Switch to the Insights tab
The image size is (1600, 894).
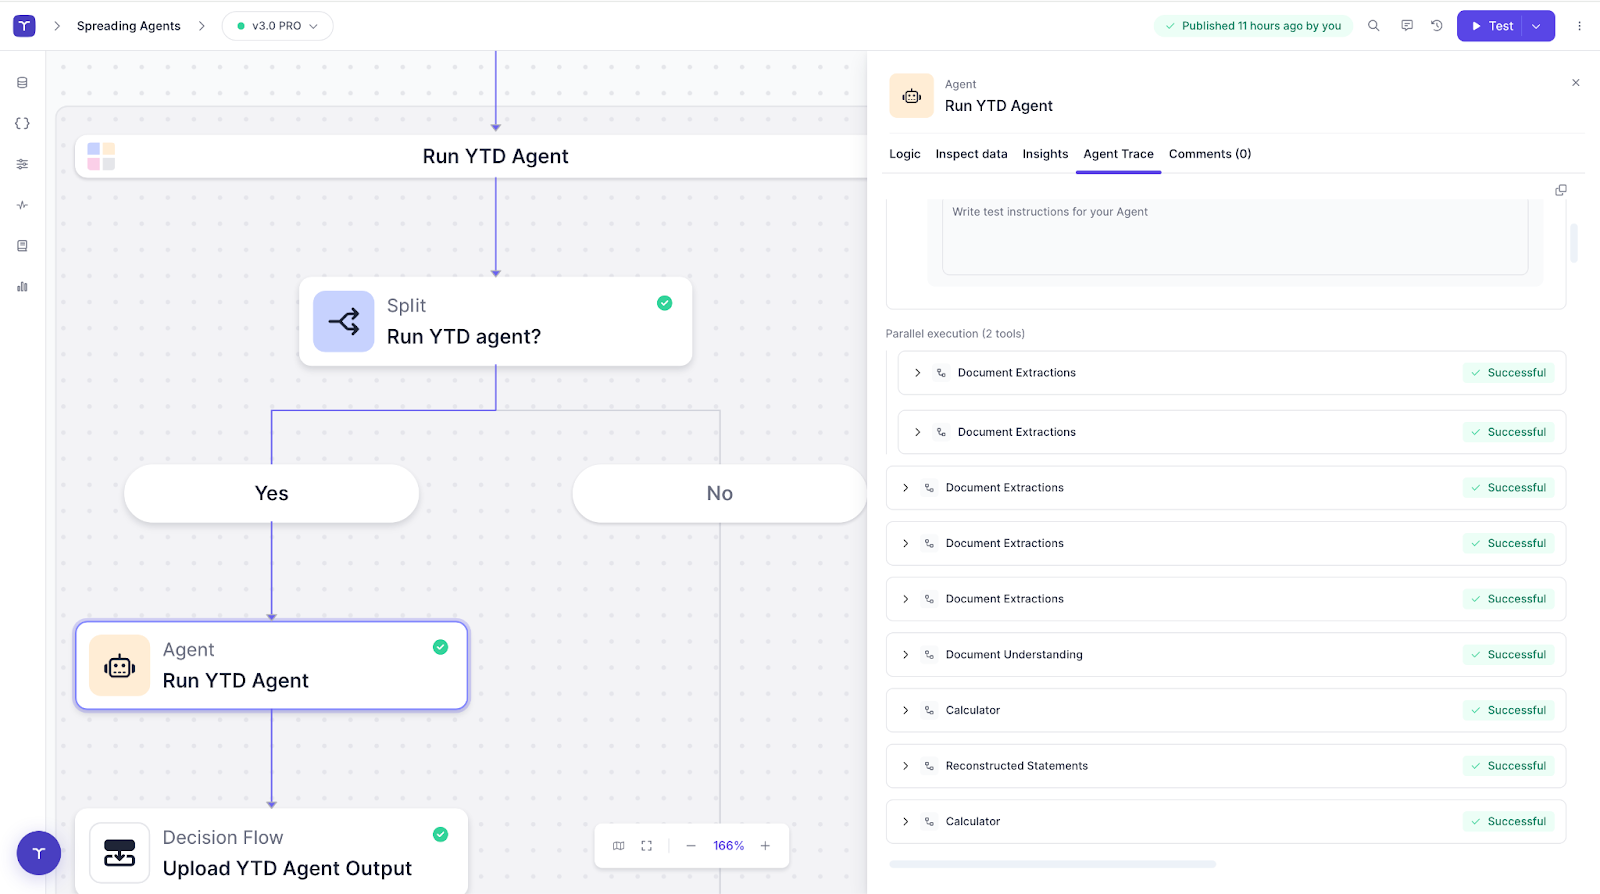click(1044, 154)
